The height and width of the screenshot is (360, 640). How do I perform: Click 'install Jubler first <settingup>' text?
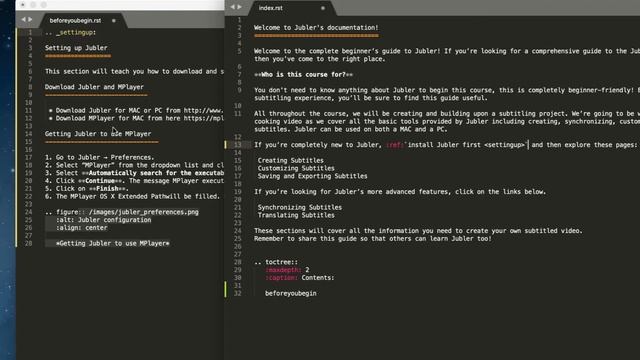466,145
